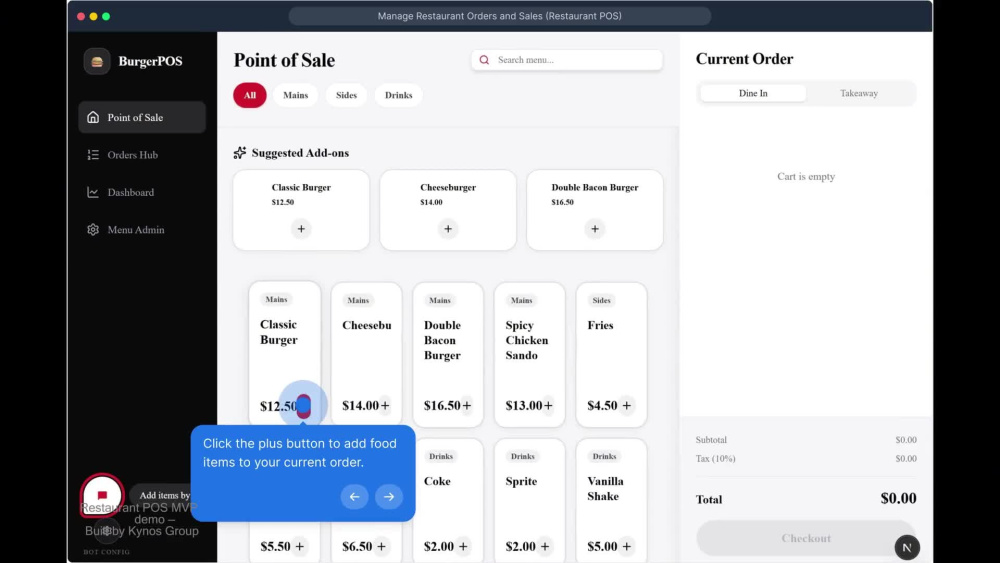This screenshot has height=563, width=1000.
Task: Click the window title bar text
Action: (499, 16)
